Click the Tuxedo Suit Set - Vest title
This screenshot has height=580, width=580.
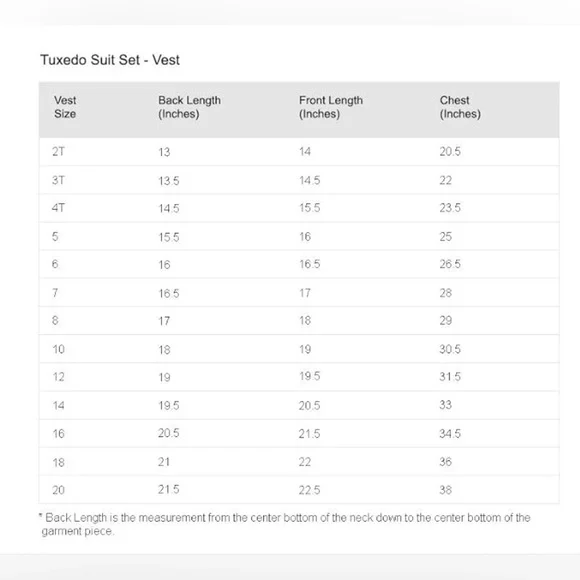point(110,60)
